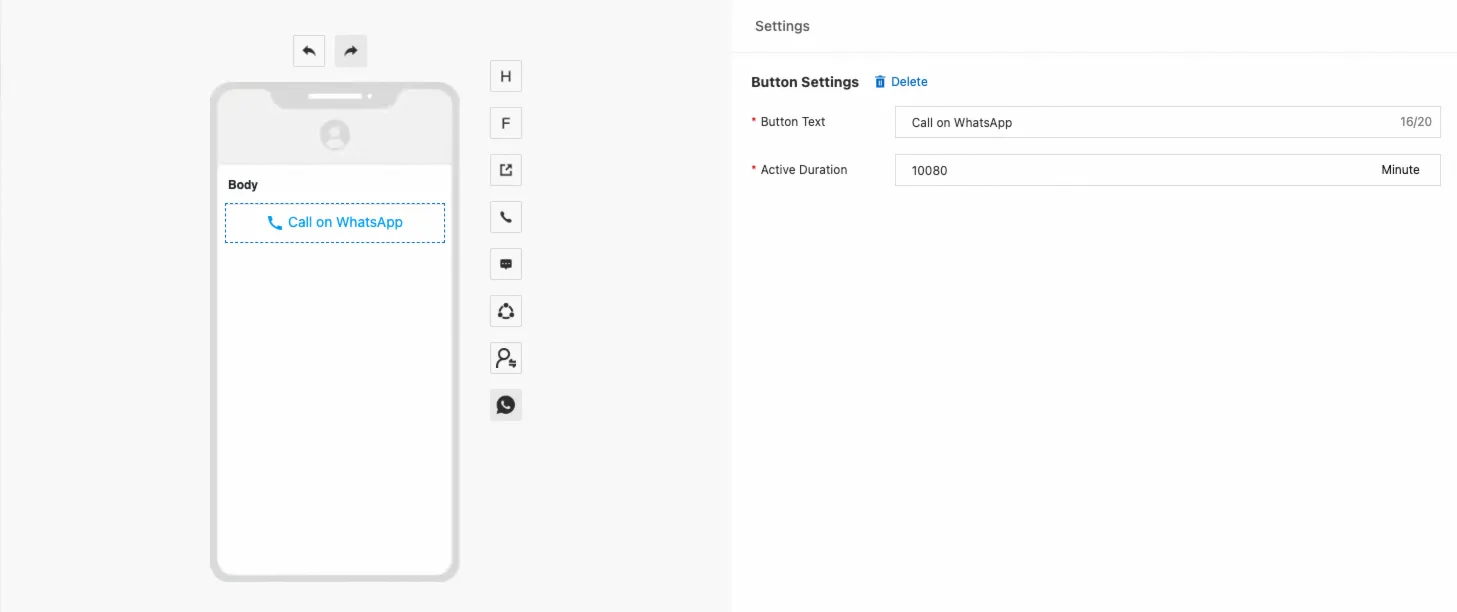
Task: Click the redo arrow button
Action: 351,51
